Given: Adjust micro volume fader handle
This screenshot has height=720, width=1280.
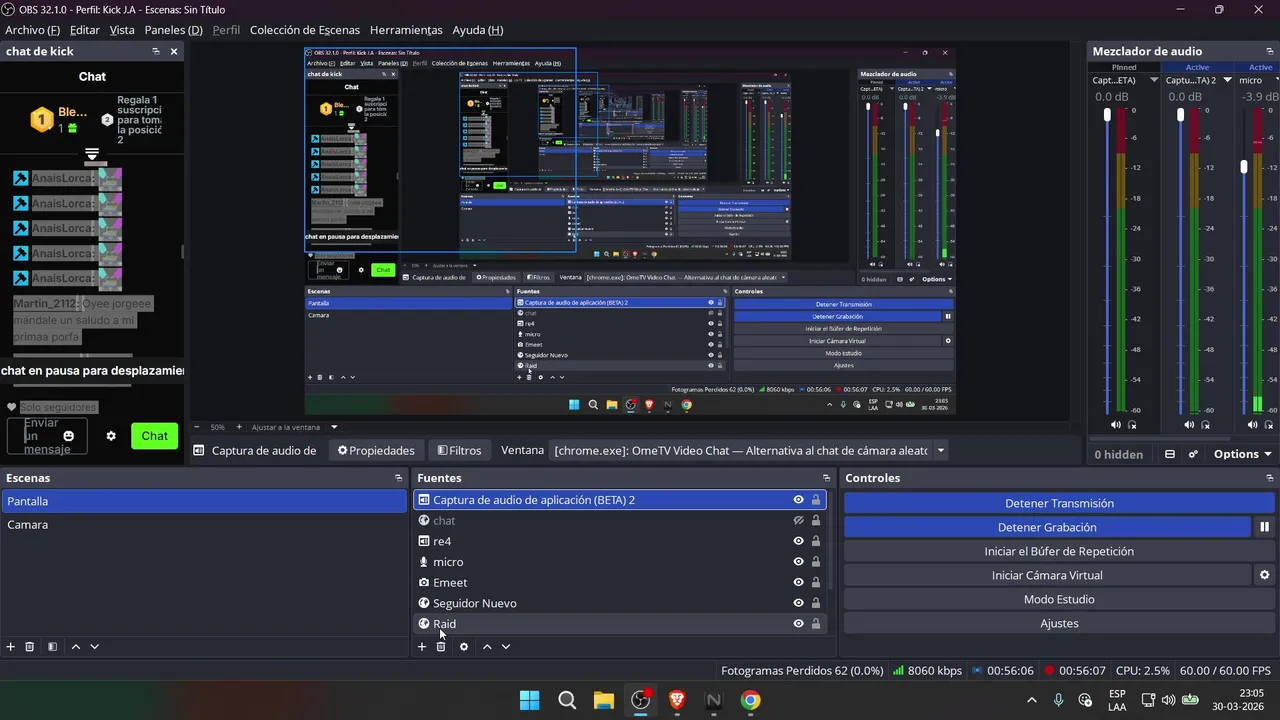Looking at the screenshot, I should (1244, 167).
